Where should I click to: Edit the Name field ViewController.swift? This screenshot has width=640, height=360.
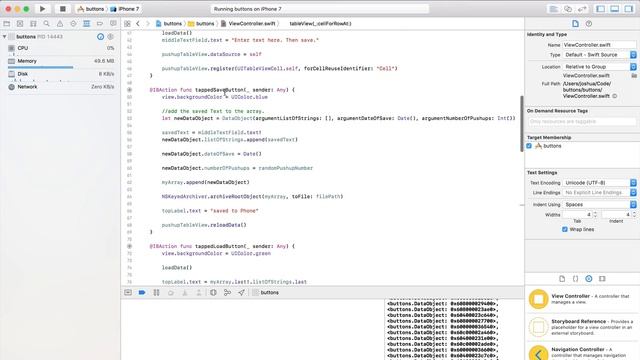pos(599,45)
